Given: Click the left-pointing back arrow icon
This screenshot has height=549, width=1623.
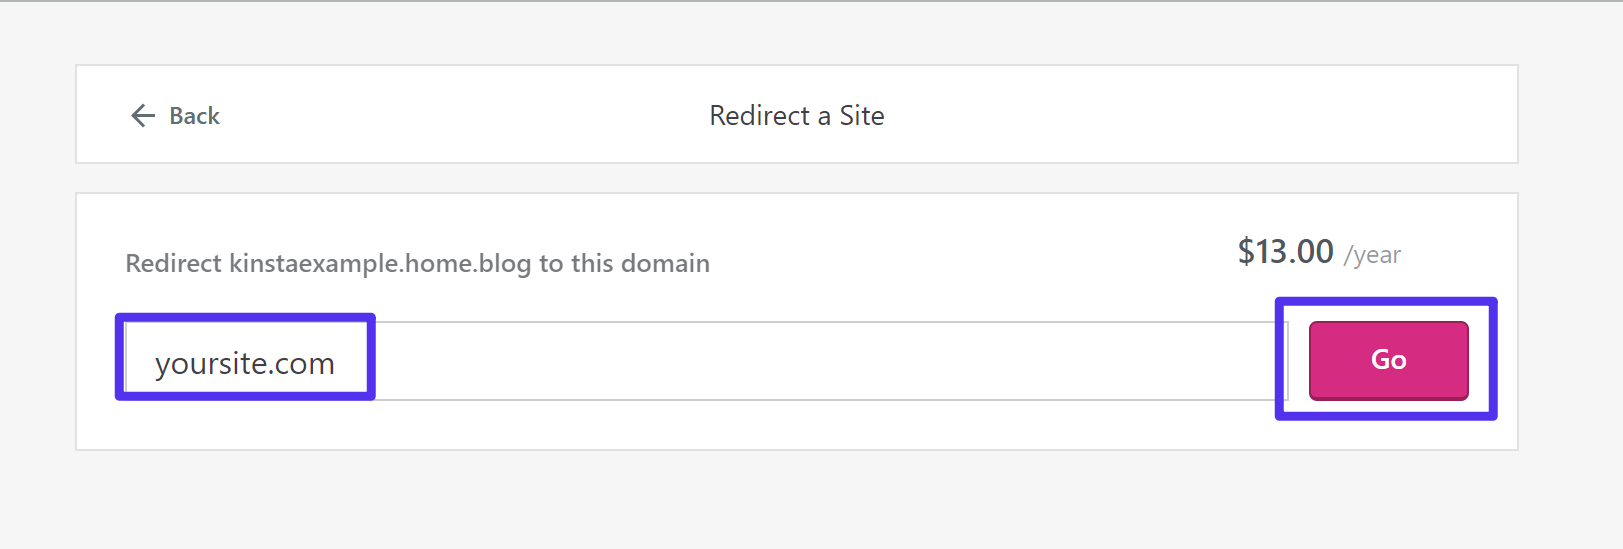Looking at the screenshot, I should tap(143, 116).
